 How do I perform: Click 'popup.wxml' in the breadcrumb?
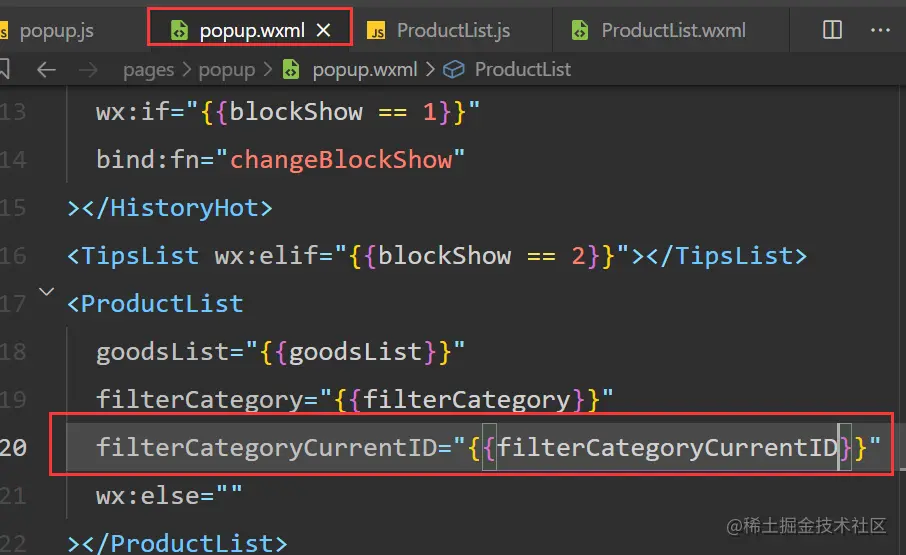tap(365, 70)
